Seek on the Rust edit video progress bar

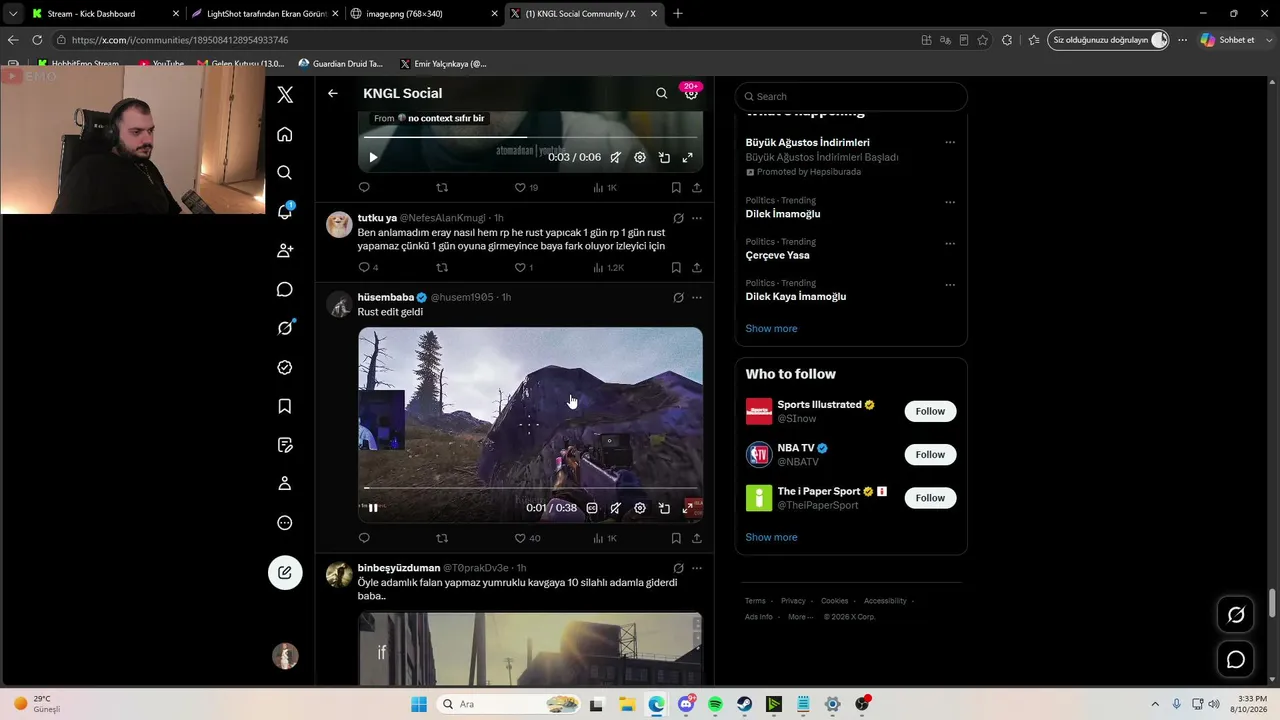point(530,488)
